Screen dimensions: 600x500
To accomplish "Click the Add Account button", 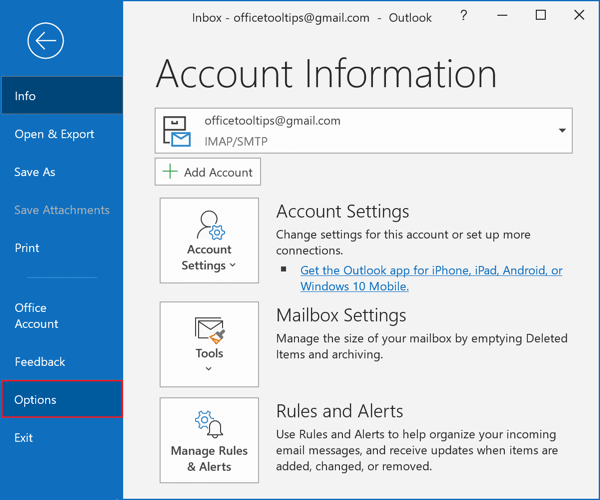I will point(208,172).
